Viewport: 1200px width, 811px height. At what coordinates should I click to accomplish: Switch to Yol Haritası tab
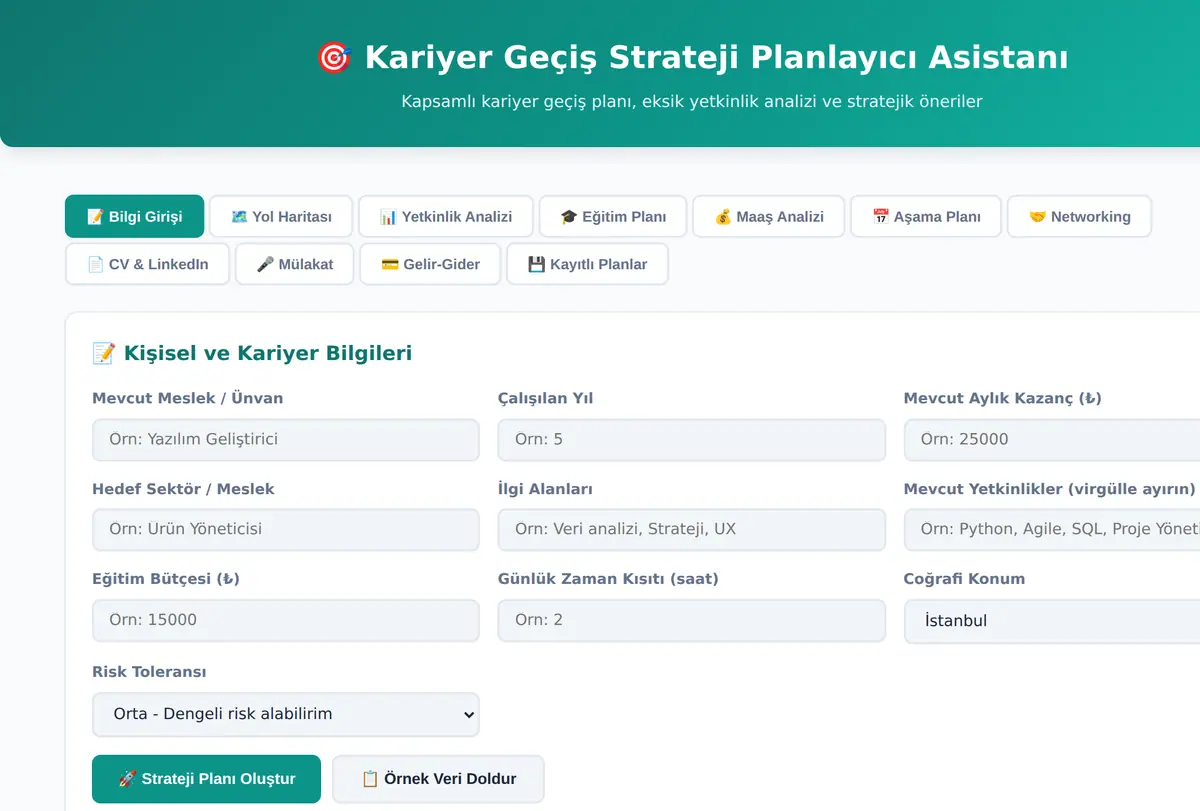click(x=281, y=216)
